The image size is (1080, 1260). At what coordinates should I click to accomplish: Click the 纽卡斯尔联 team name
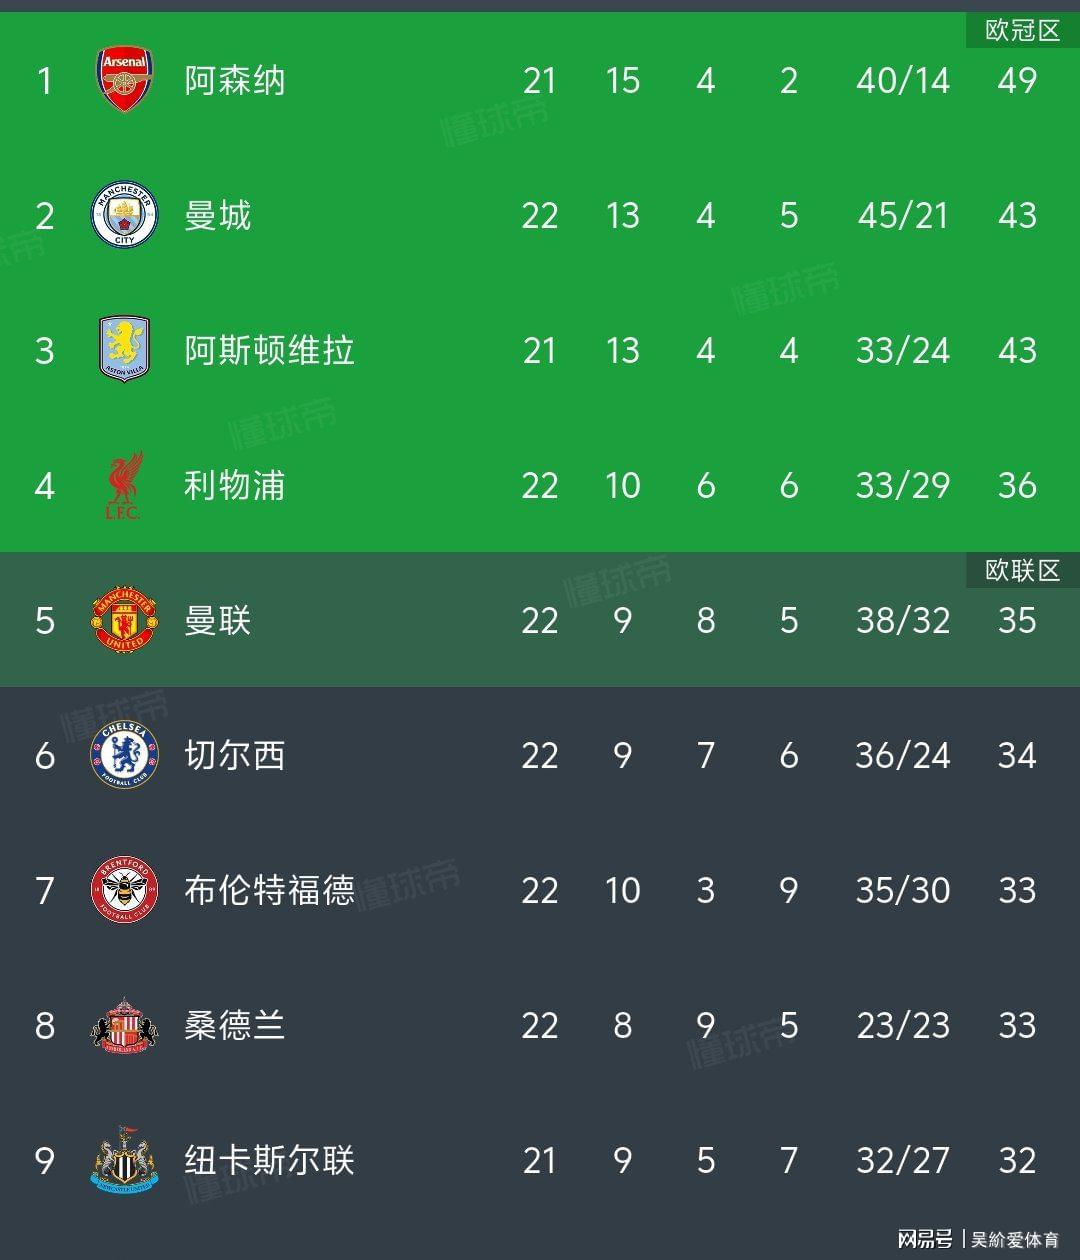pos(269,1160)
